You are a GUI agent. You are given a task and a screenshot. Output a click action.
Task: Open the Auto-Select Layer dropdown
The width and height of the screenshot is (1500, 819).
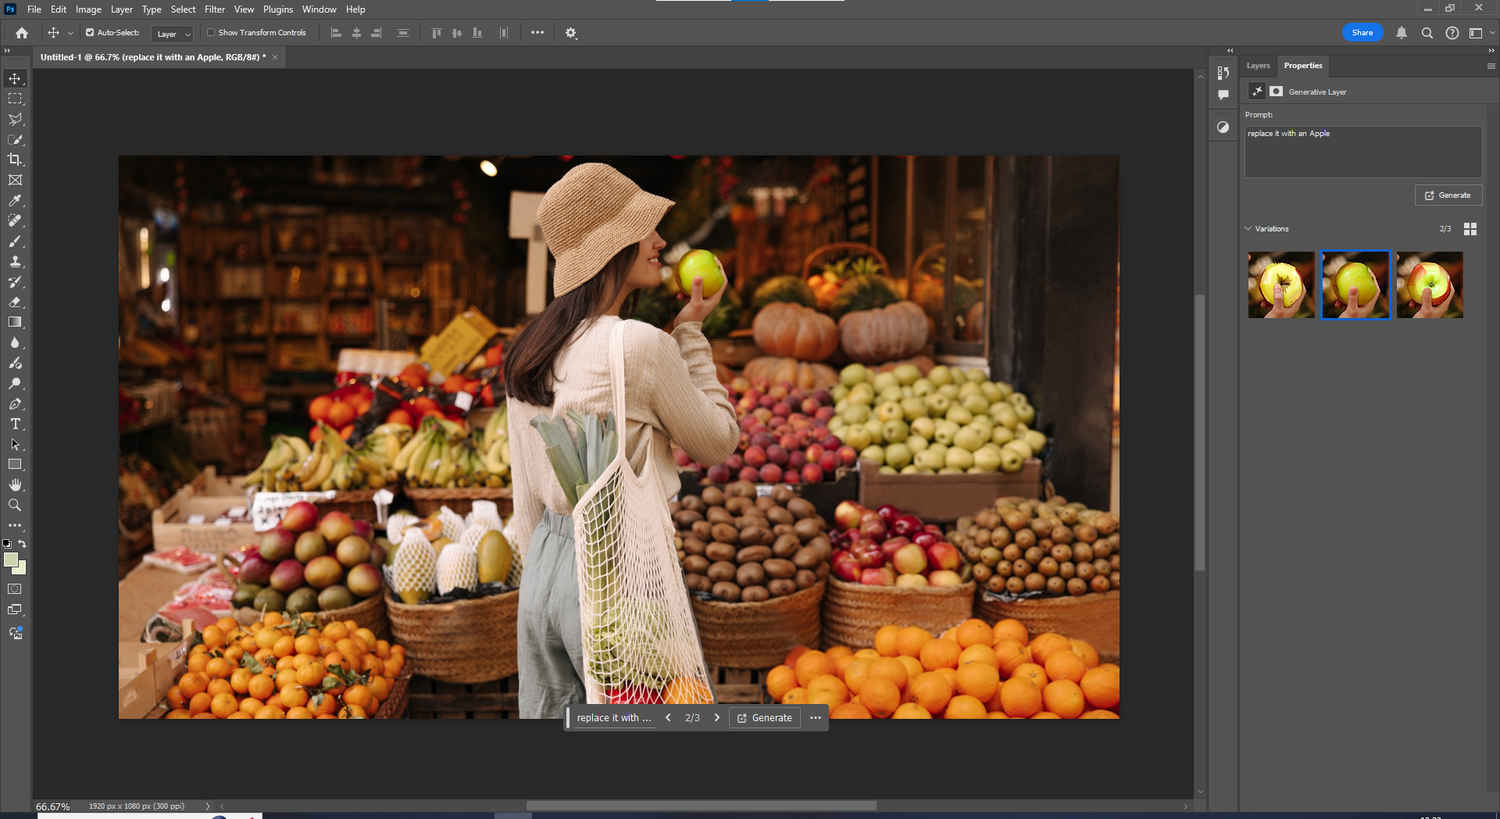point(172,34)
